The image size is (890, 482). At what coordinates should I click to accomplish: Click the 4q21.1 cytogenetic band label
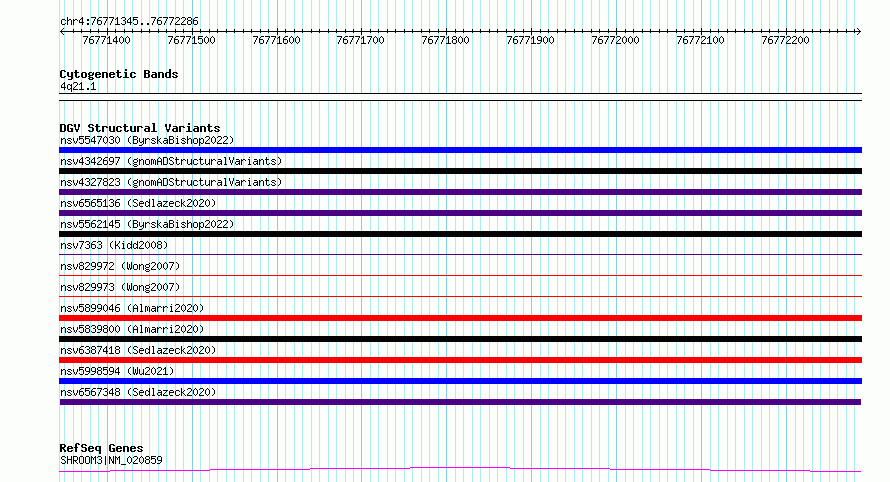(78, 86)
